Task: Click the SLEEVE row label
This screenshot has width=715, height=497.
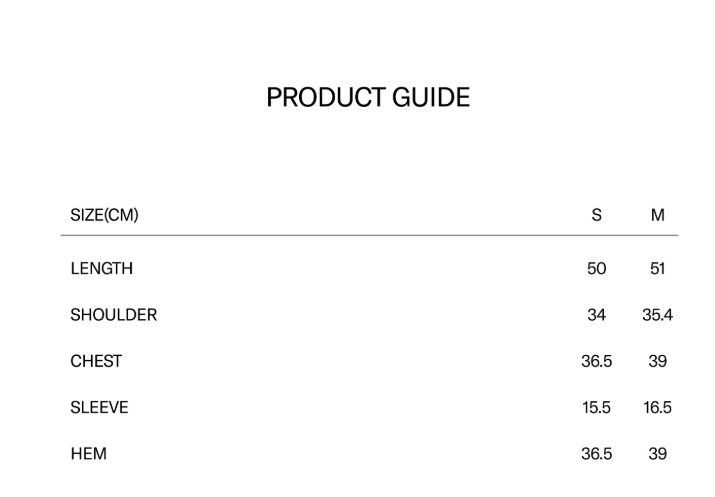Action: (99, 407)
